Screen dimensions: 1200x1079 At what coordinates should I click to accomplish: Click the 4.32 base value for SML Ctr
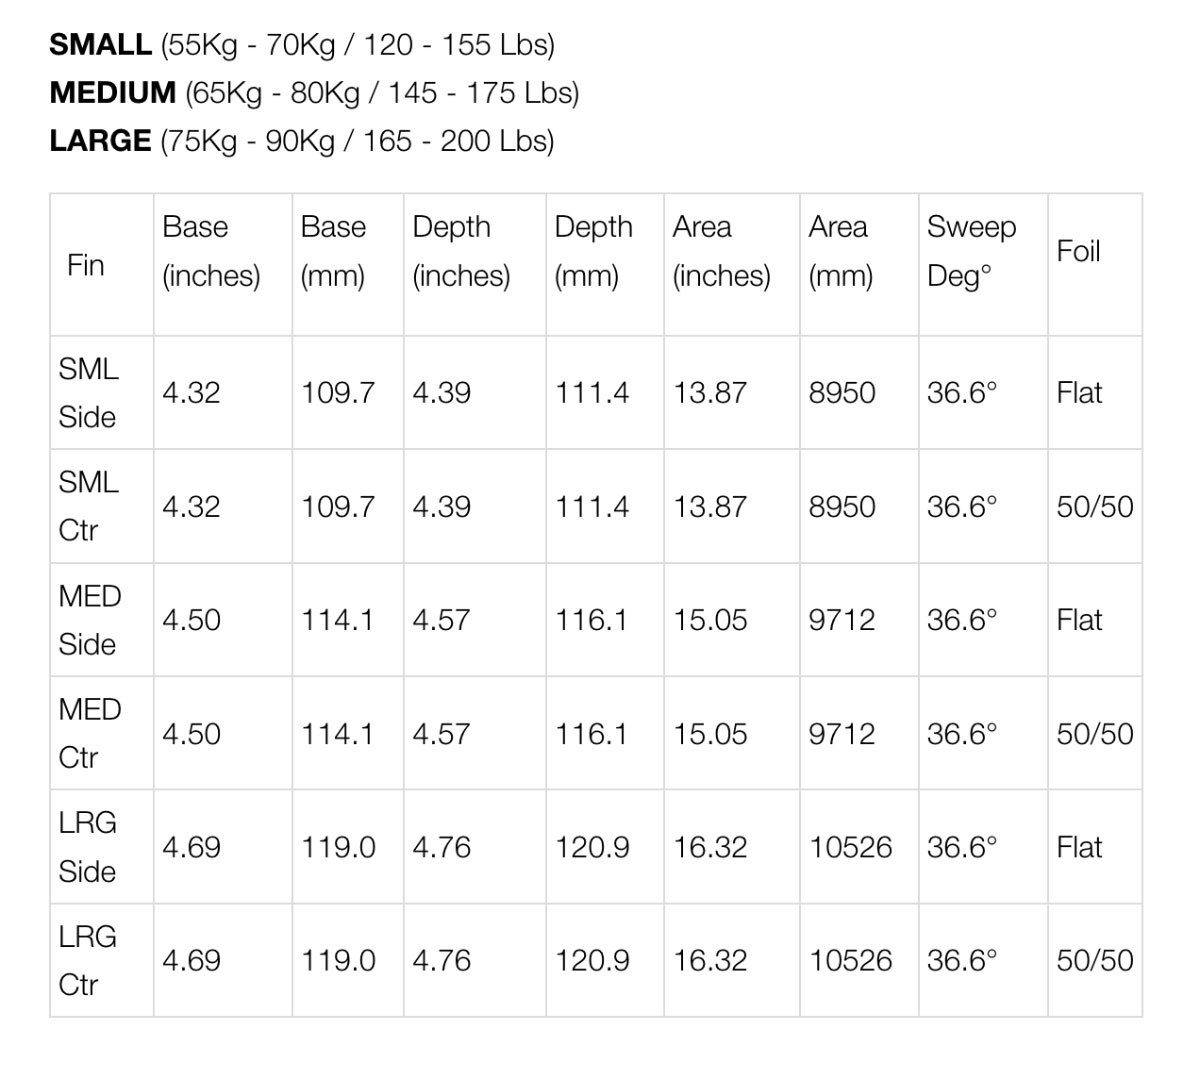[x=191, y=506]
